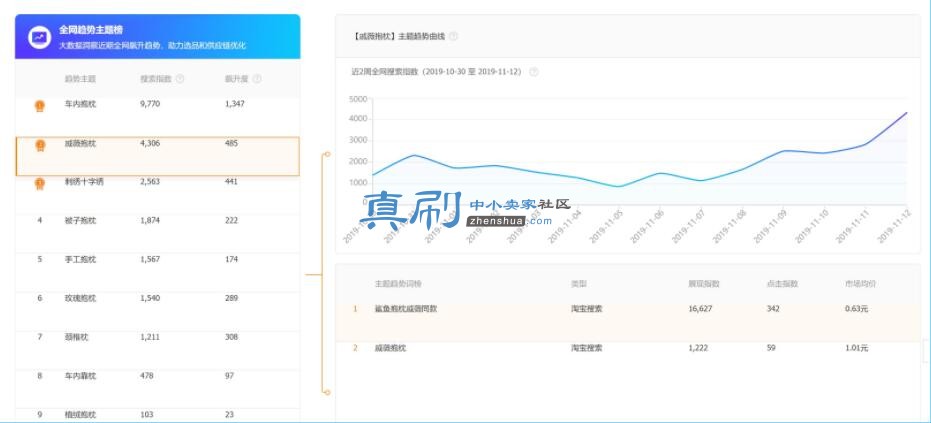Click the search index value 2,563
This screenshot has height=423, width=931.
150,182
